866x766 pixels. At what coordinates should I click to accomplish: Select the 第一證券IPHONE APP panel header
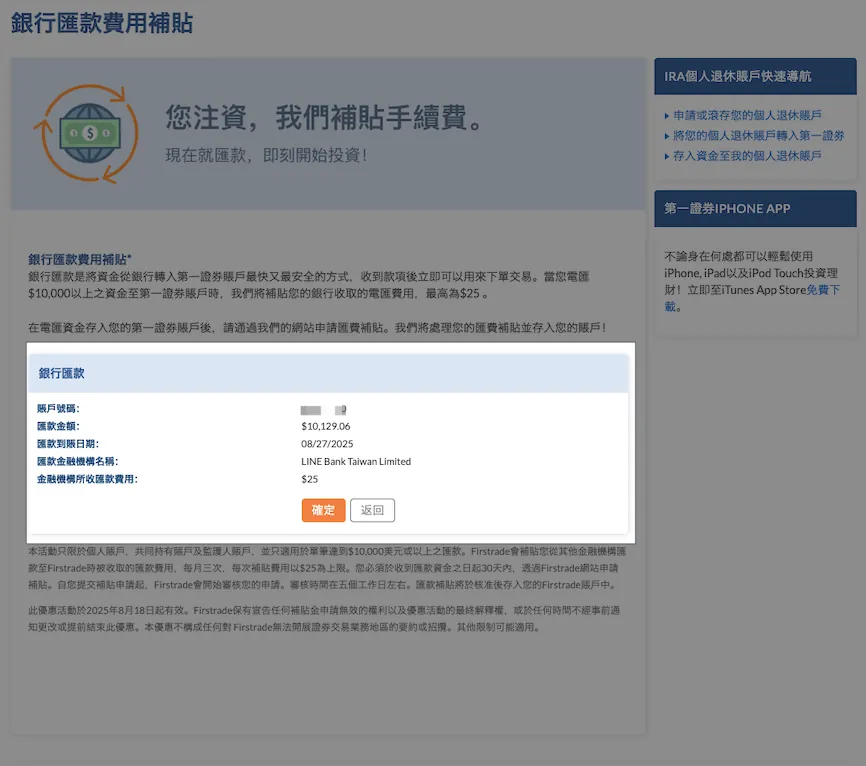(755, 209)
